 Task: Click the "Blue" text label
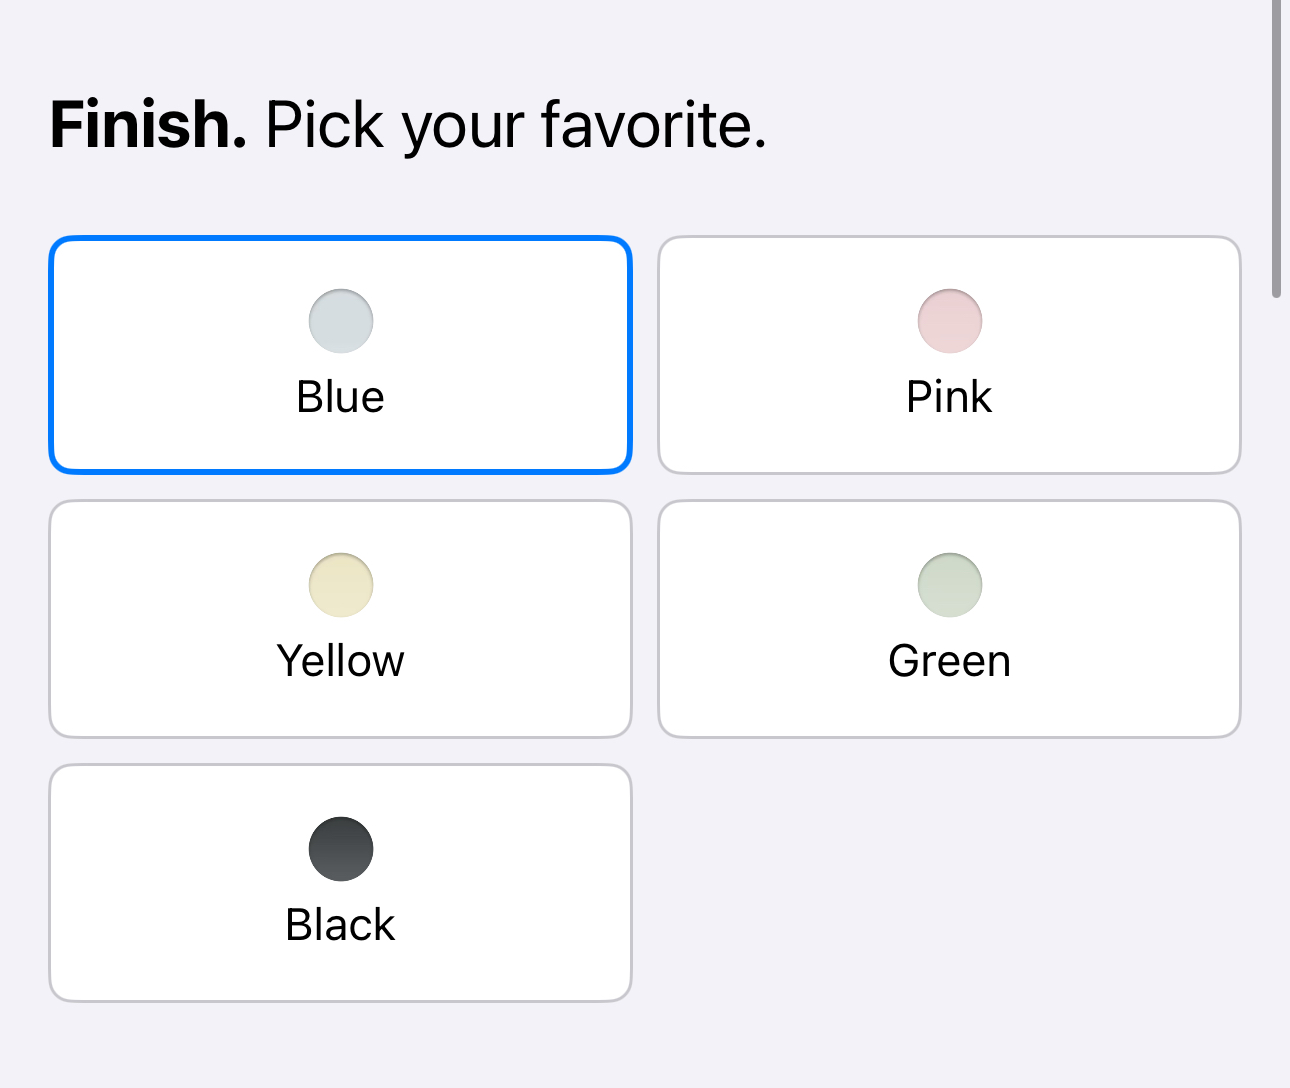(341, 397)
